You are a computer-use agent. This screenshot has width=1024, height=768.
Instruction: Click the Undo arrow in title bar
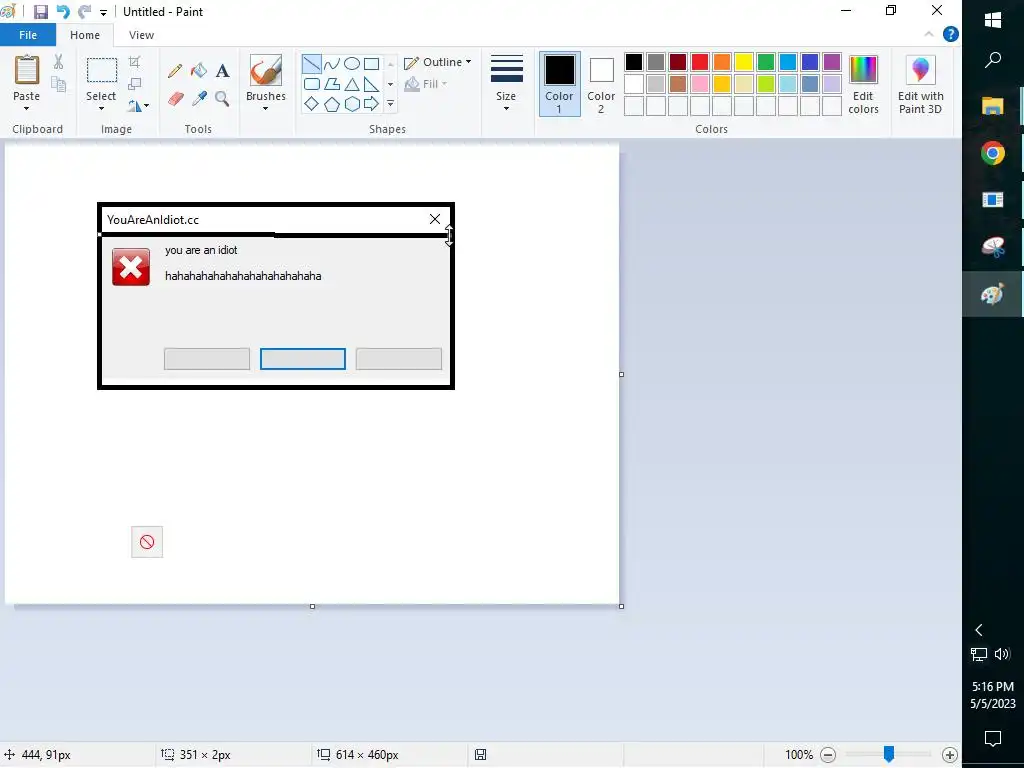point(63,12)
